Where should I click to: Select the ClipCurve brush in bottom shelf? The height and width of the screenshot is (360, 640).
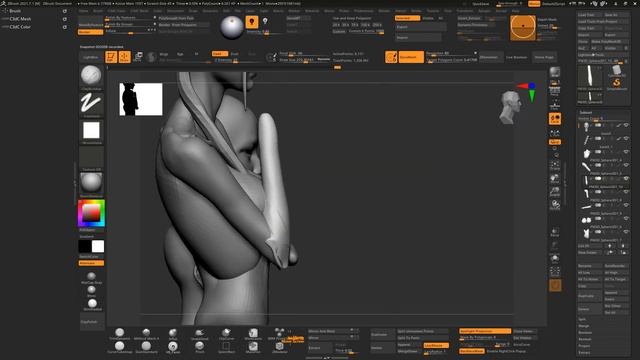[x=226, y=334]
